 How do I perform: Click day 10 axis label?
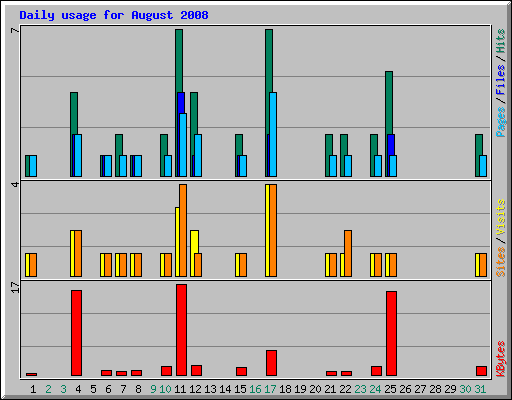pos(165,389)
